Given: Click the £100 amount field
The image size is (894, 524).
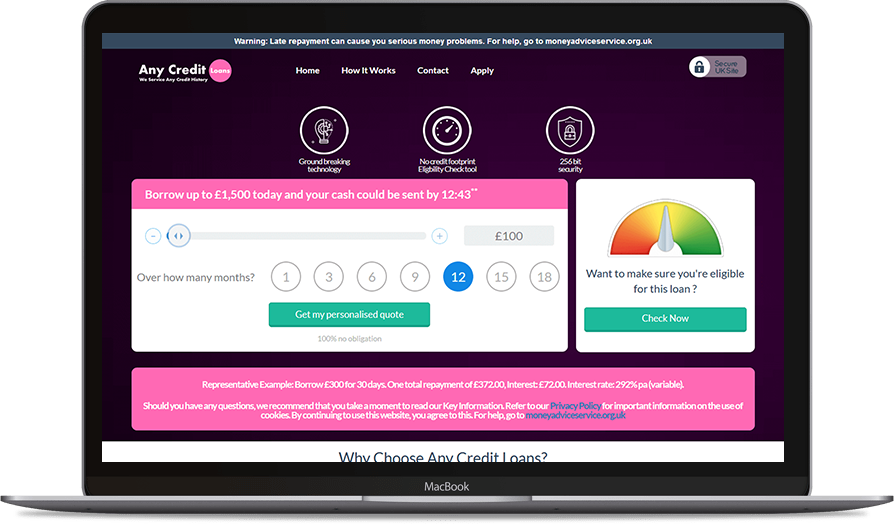Looking at the screenshot, I should point(509,236).
